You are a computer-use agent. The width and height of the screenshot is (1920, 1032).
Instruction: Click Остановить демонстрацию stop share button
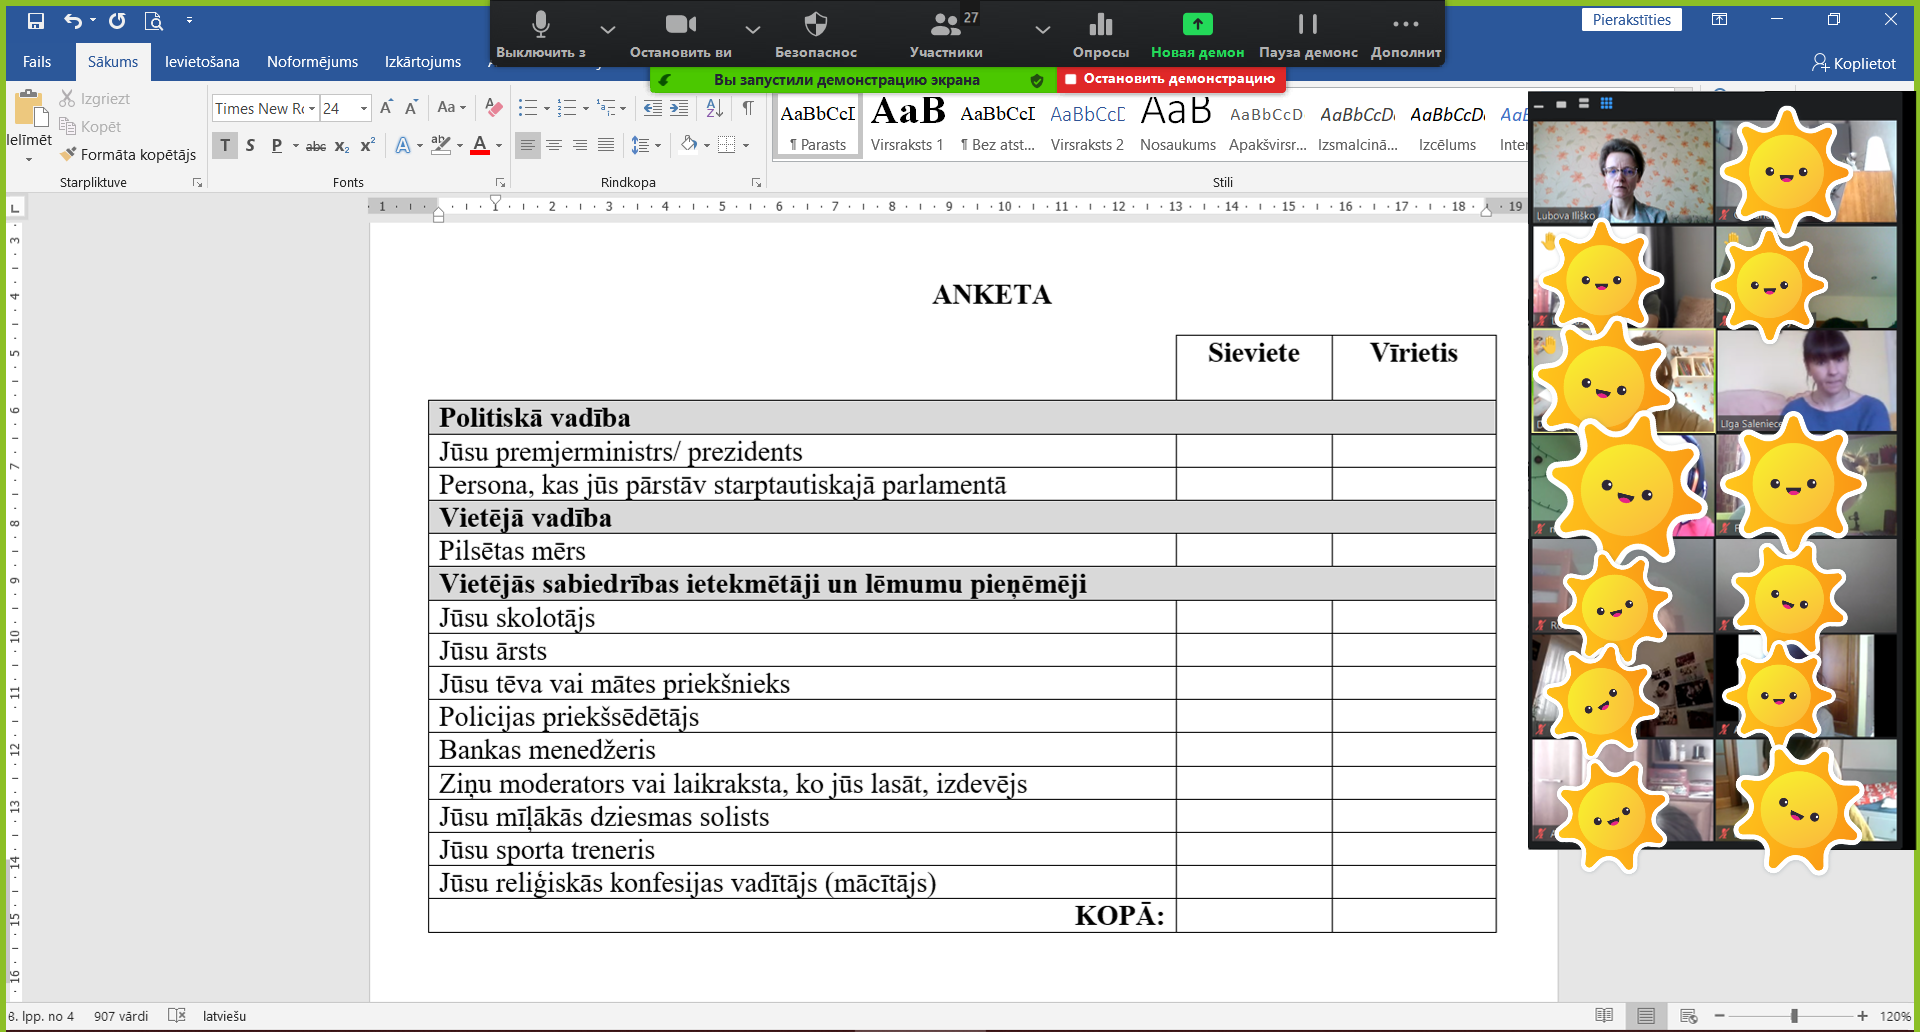[1170, 79]
